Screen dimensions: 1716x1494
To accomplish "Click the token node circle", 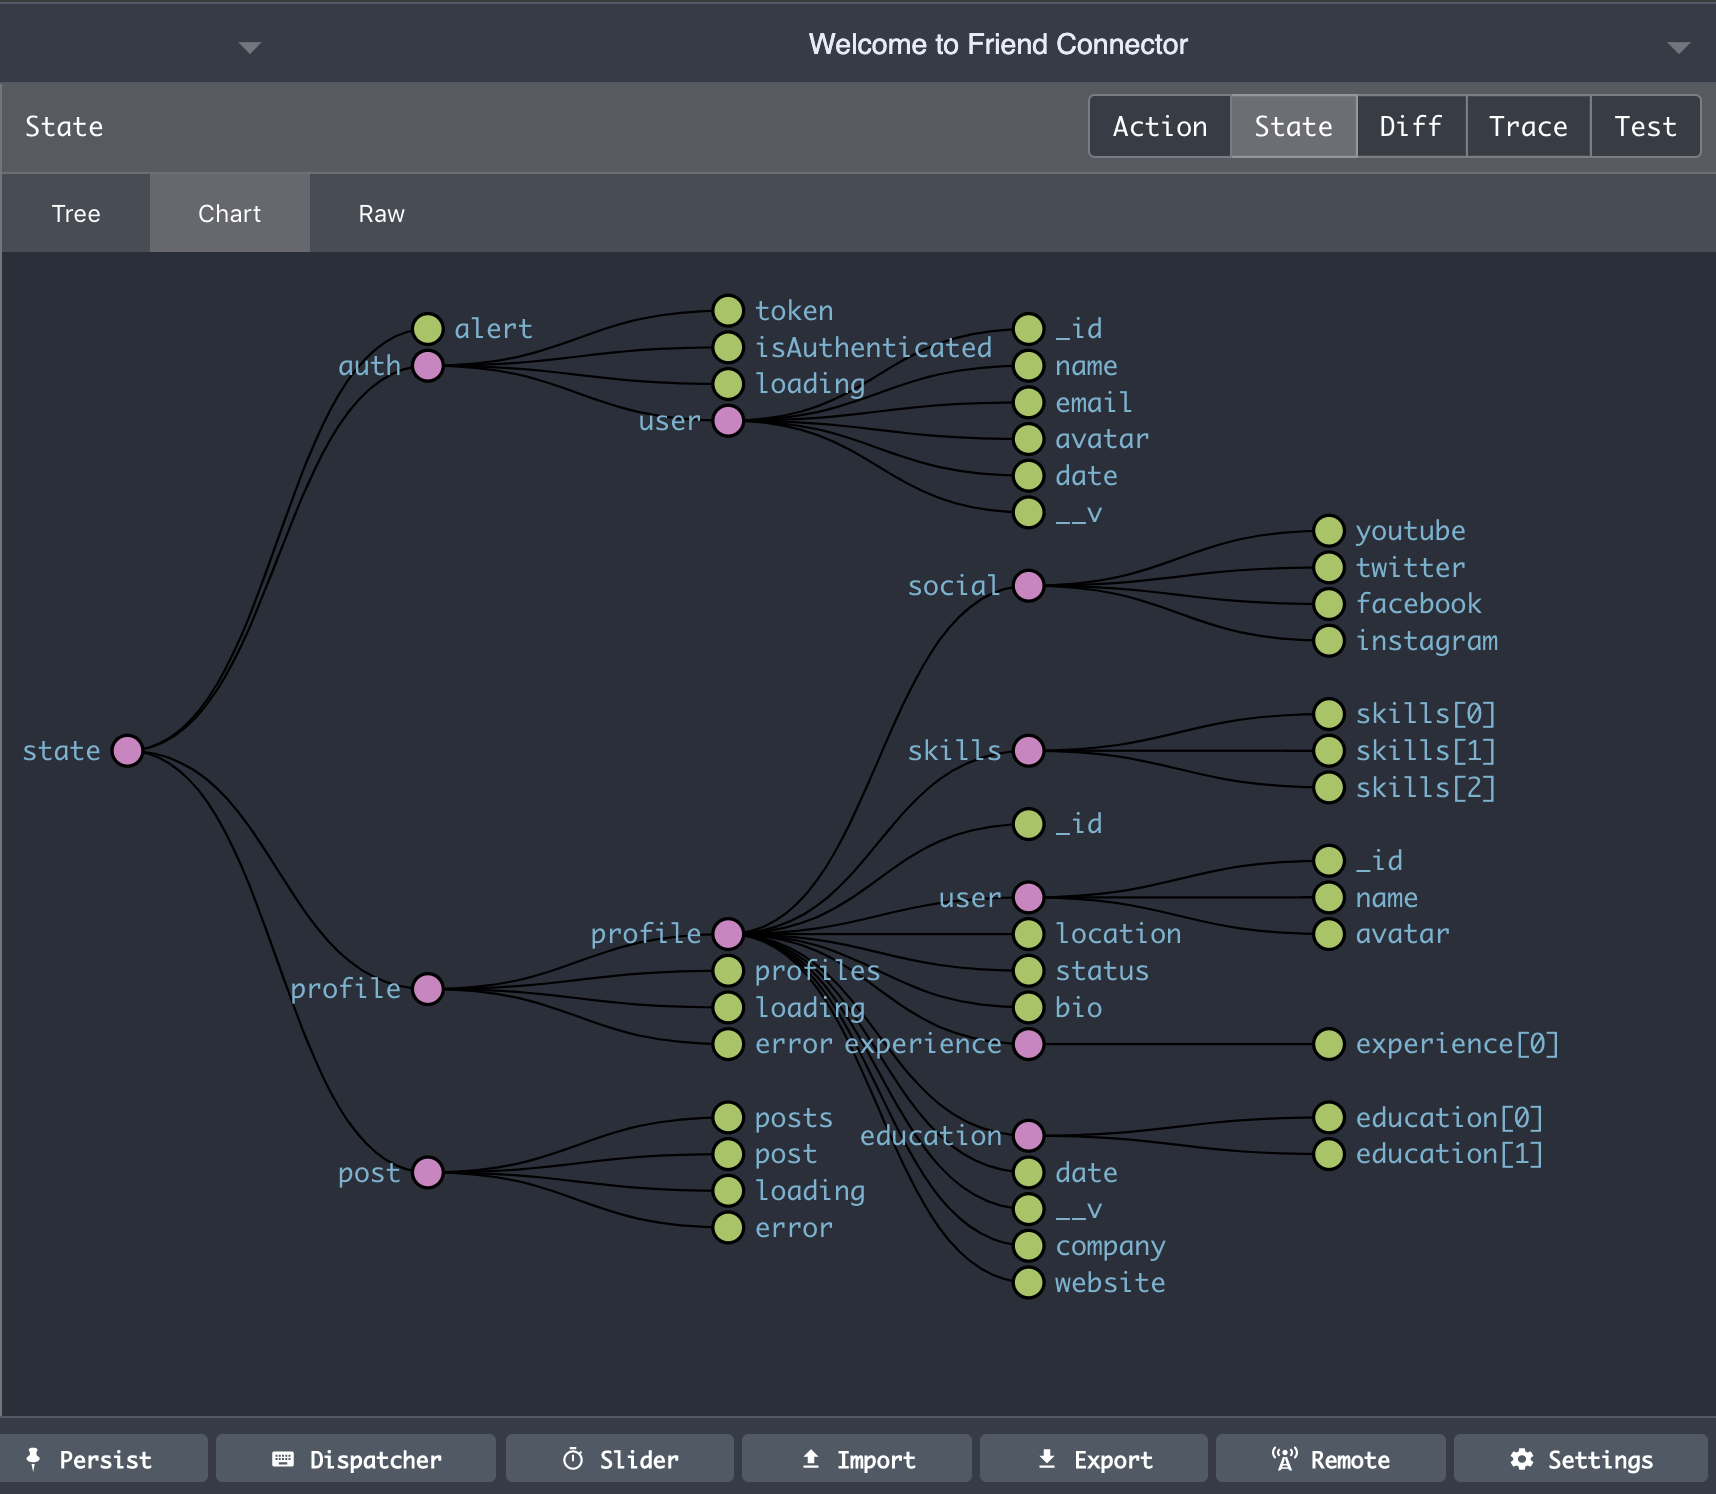I will click(728, 310).
